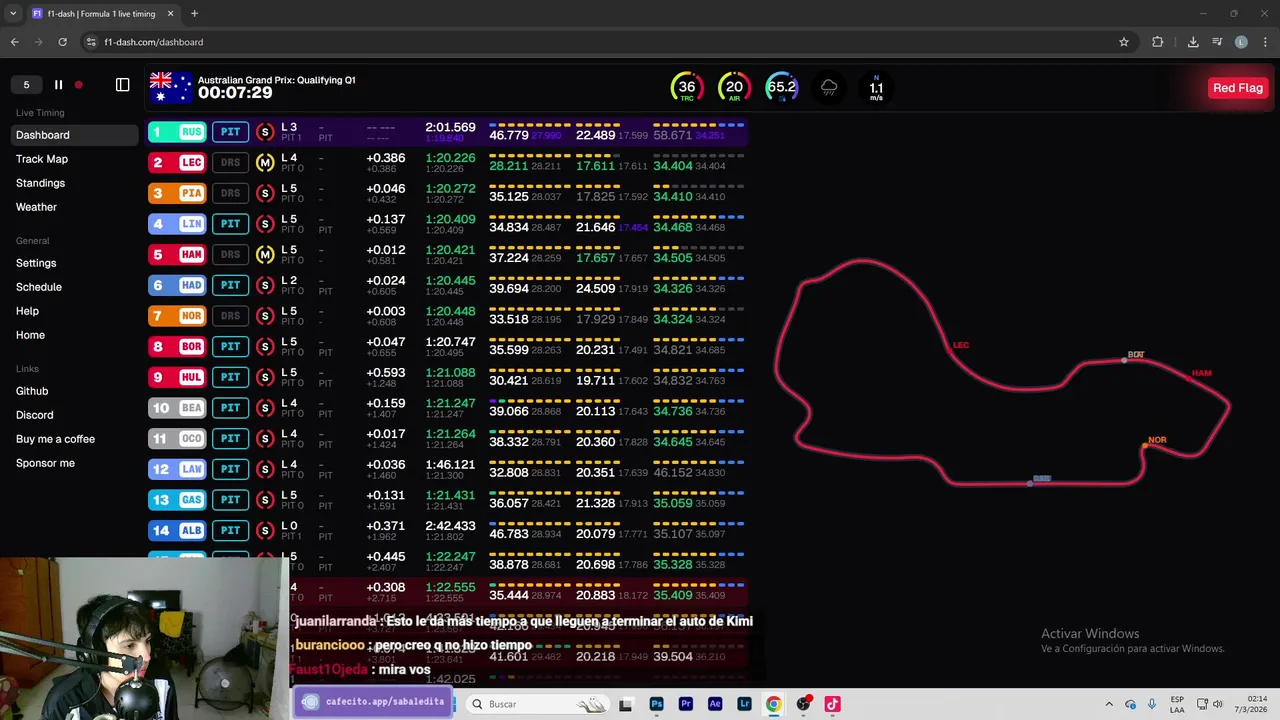
Task: Open the browser extensions puzzle icon
Action: coord(1158,42)
